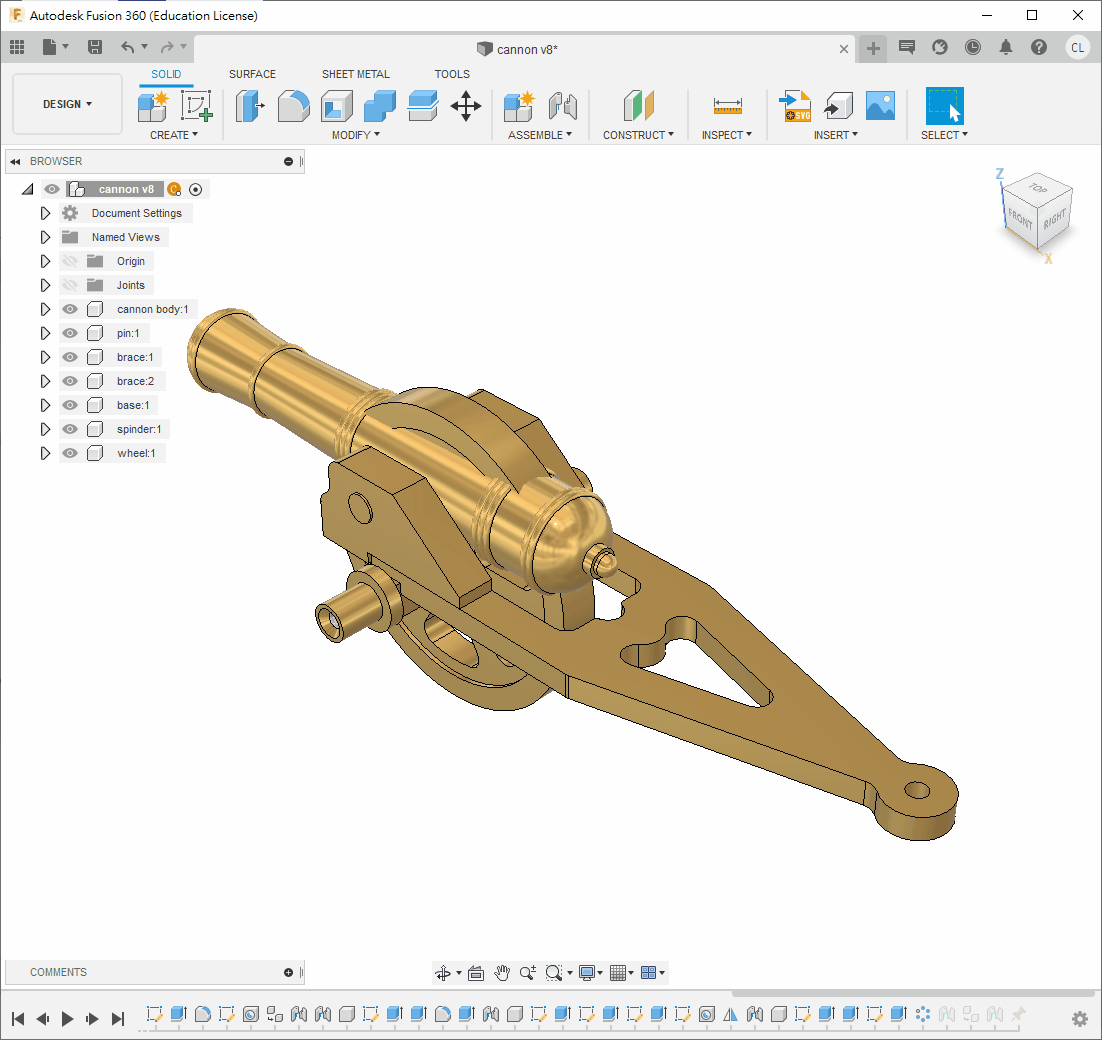Image resolution: width=1102 pixels, height=1040 pixels.
Task: Switch to the SHEET METAL tab
Action: (x=355, y=74)
